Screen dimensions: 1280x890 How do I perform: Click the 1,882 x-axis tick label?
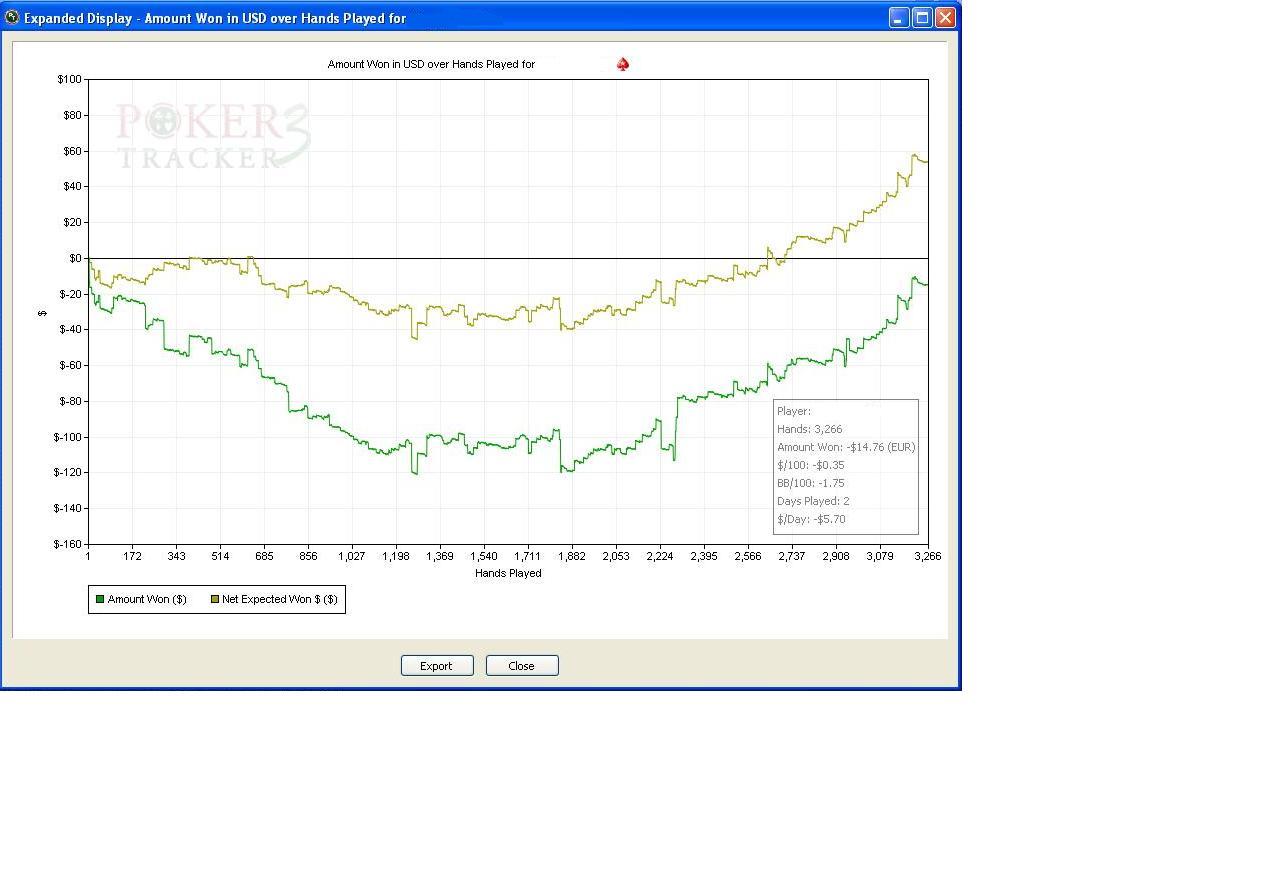572,556
